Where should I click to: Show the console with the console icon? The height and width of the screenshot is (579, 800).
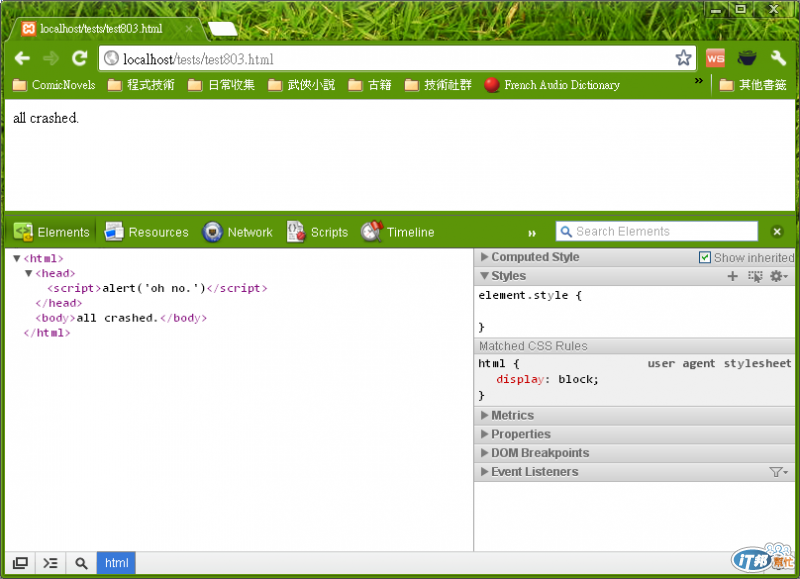[51, 563]
